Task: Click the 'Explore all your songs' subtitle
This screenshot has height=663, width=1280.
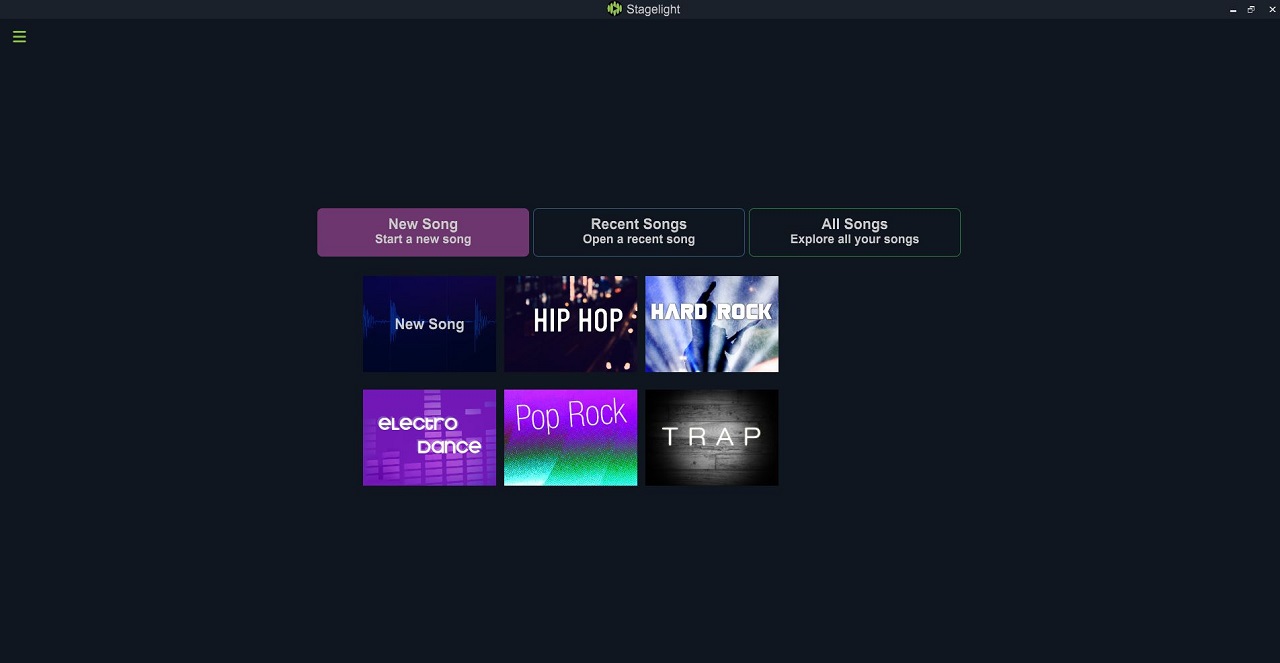Action: click(x=855, y=240)
